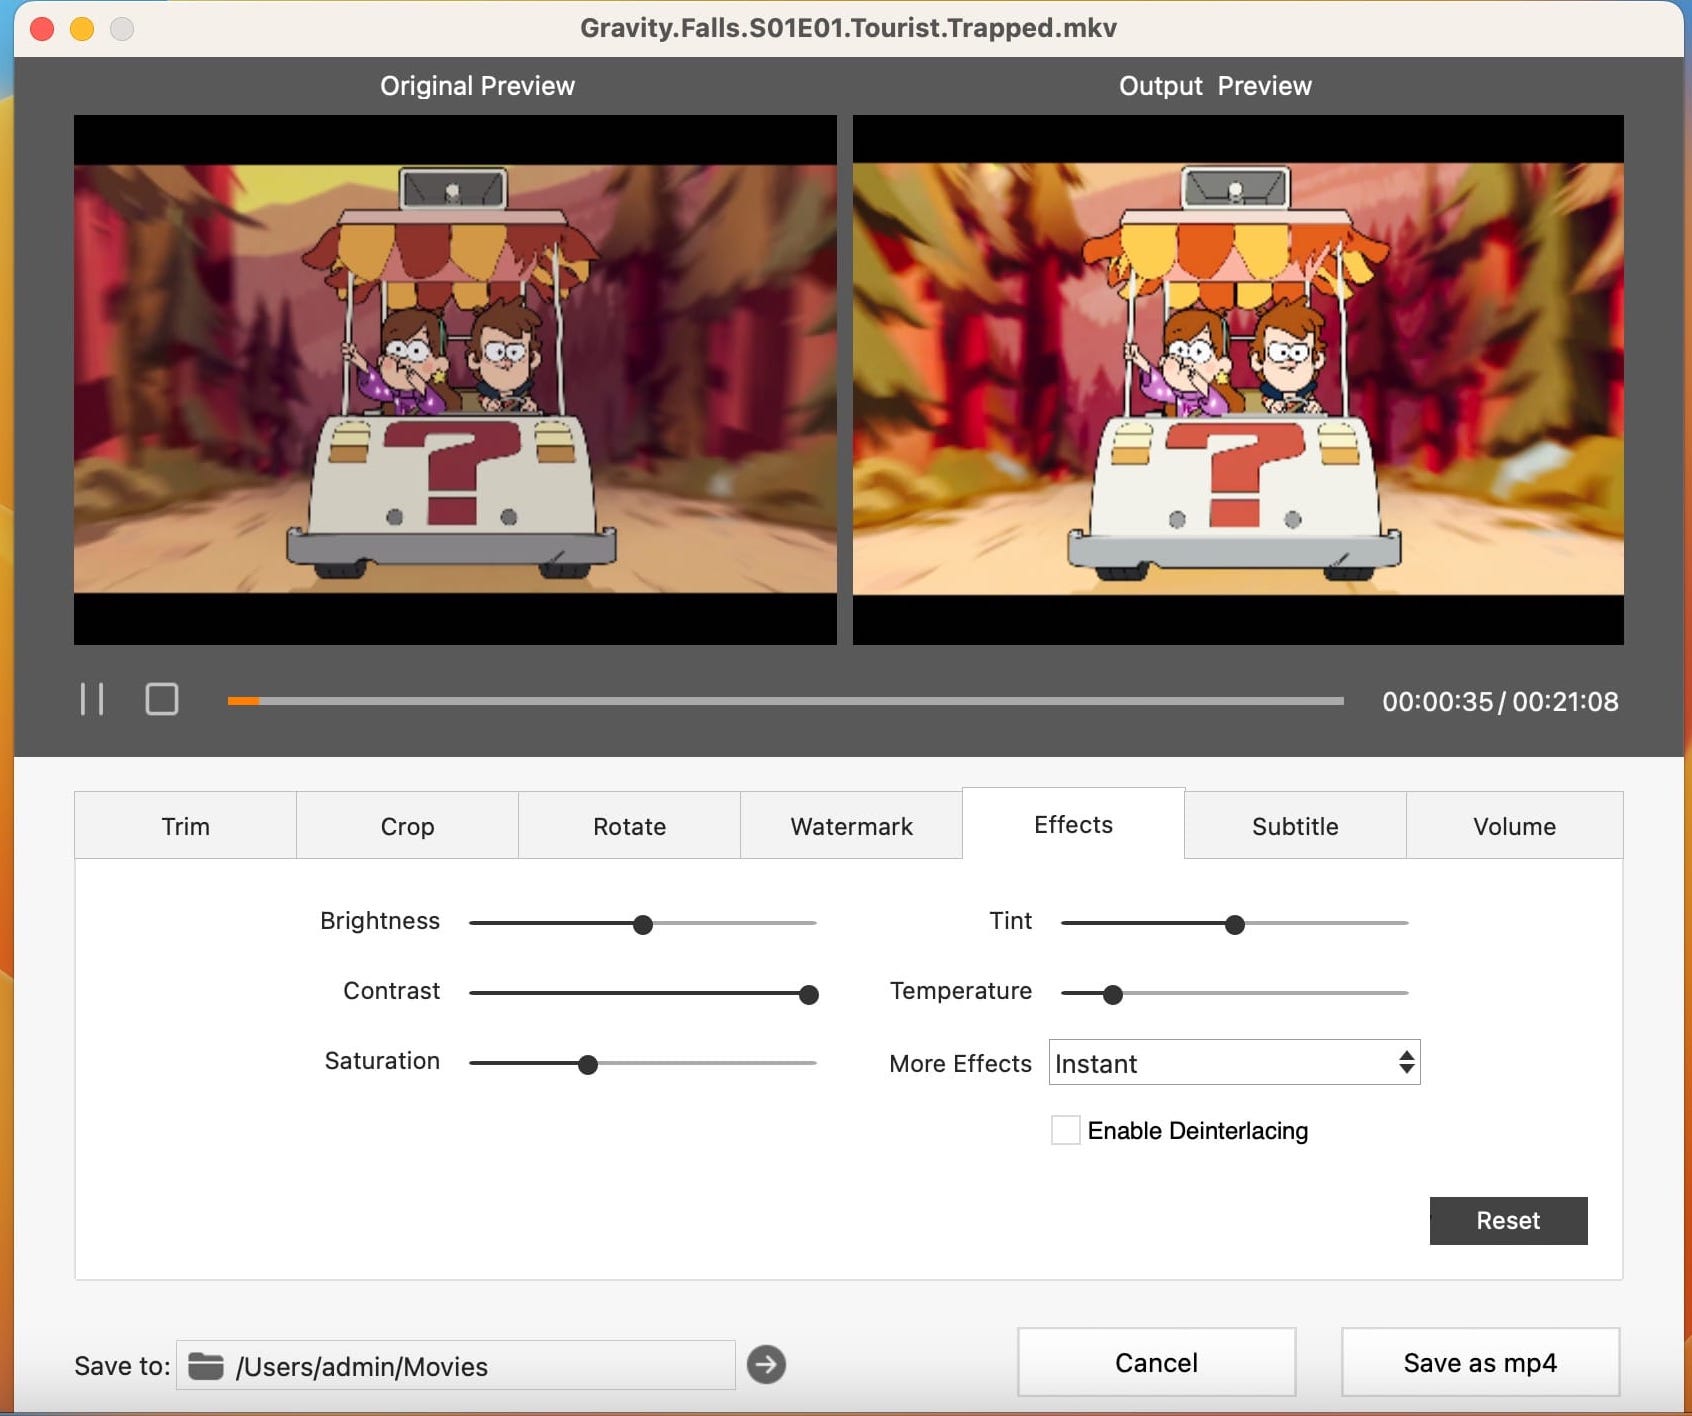
Task: Close the window with the red button
Action: tap(42, 29)
